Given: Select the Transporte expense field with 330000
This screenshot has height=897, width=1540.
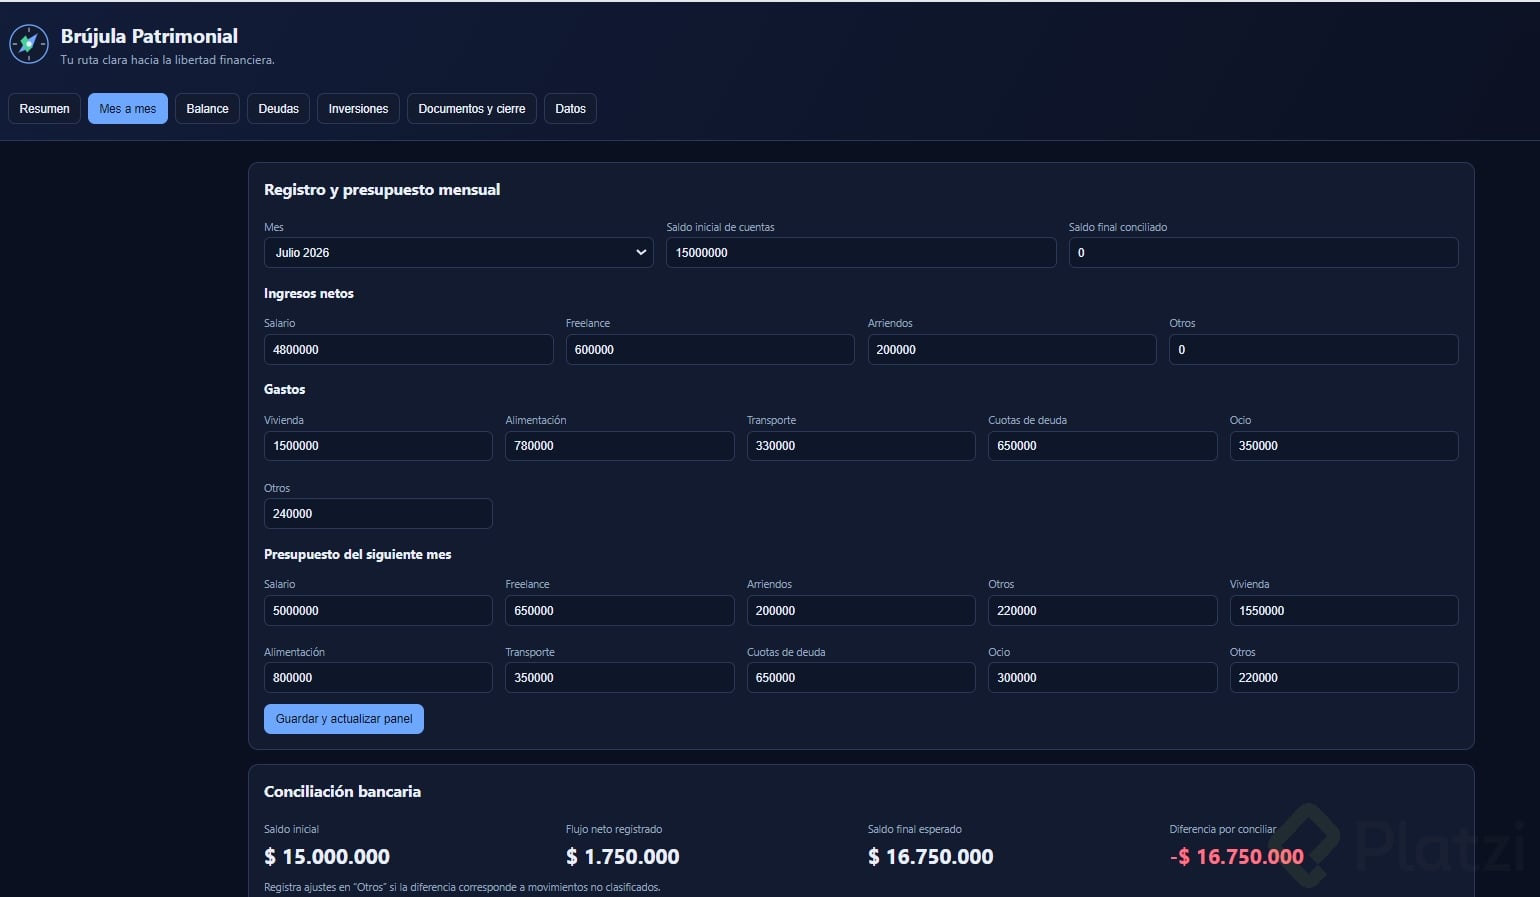Looking at the screenshot, I should pos(861,446).
